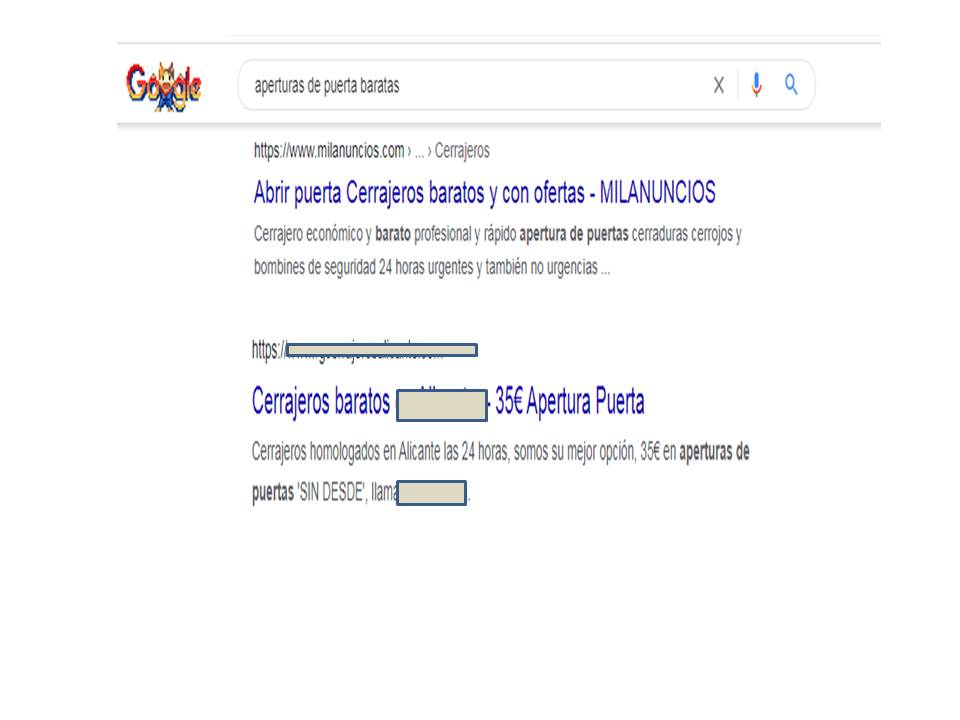The width and height of the screenshot is (960, 720).
Task: Click the 'bombines de seguridad 24 horas' snippet line
Action: 432,268
